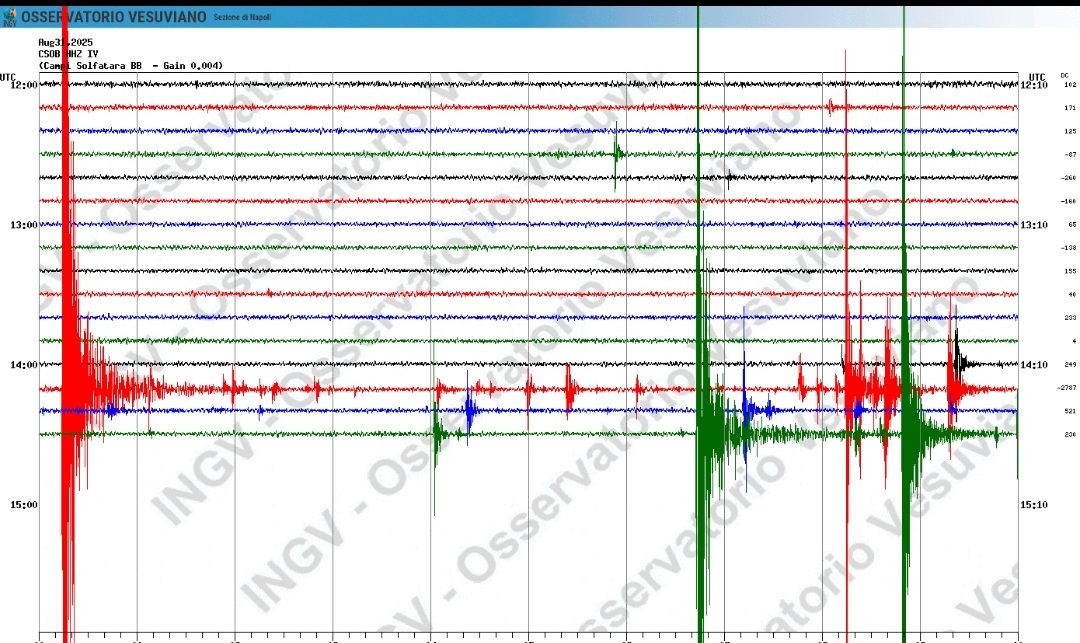Select the Campi Solfatara BB gain text
Image resolution: width=1080 pixels, height=643 pixels.
[x=130, y=66]
